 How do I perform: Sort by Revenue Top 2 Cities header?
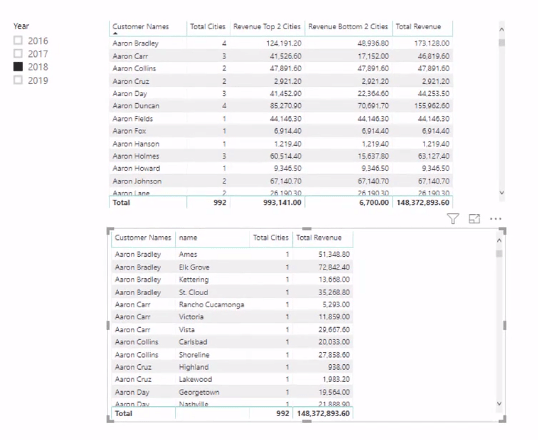click(267, 26)
